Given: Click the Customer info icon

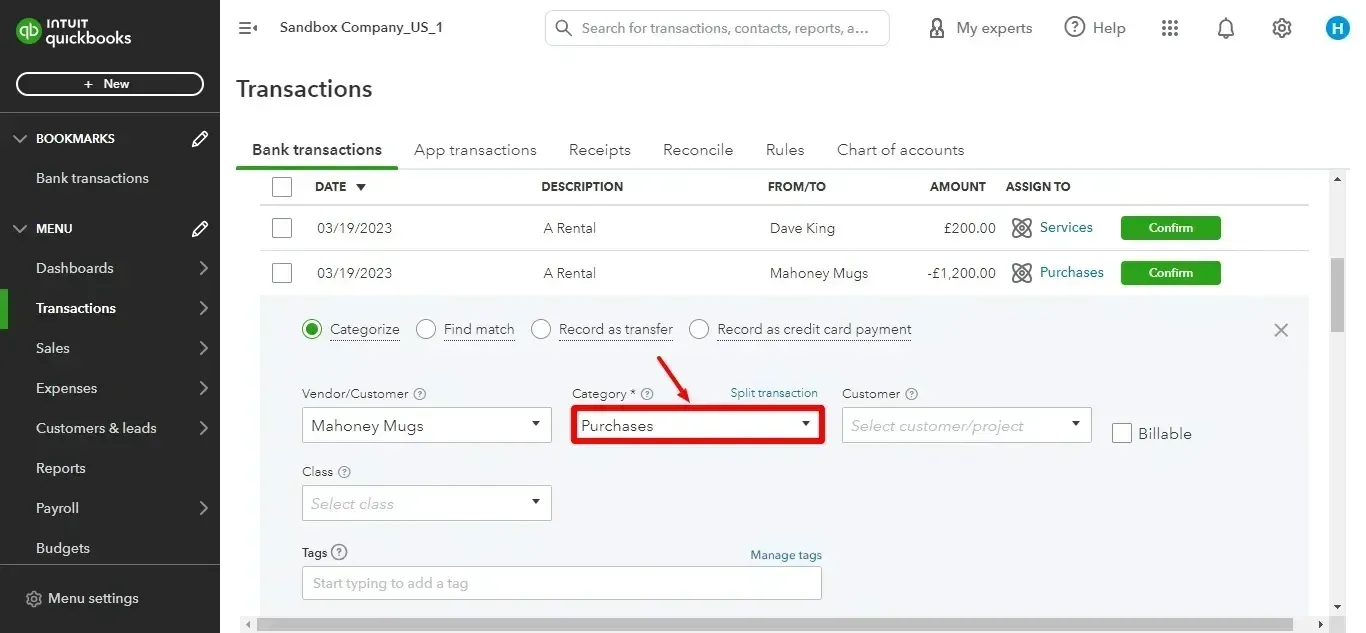Looking at the screenshot, I should [911, 394].
